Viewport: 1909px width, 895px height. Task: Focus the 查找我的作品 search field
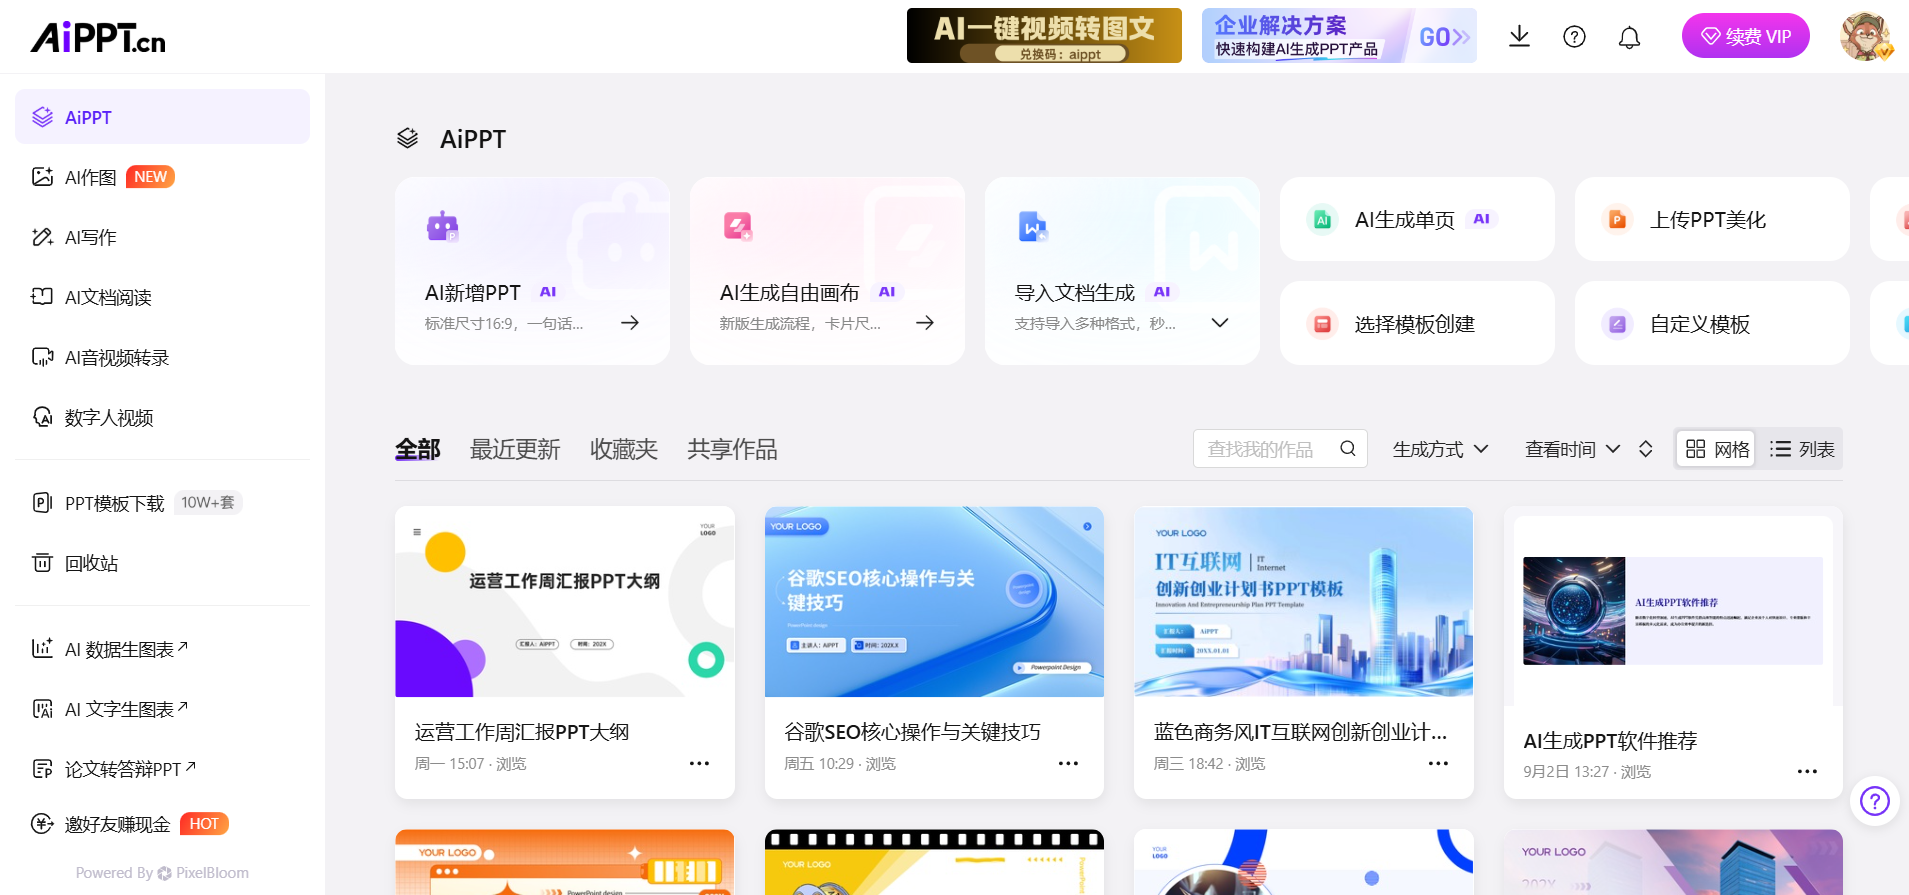(1280, 449)
